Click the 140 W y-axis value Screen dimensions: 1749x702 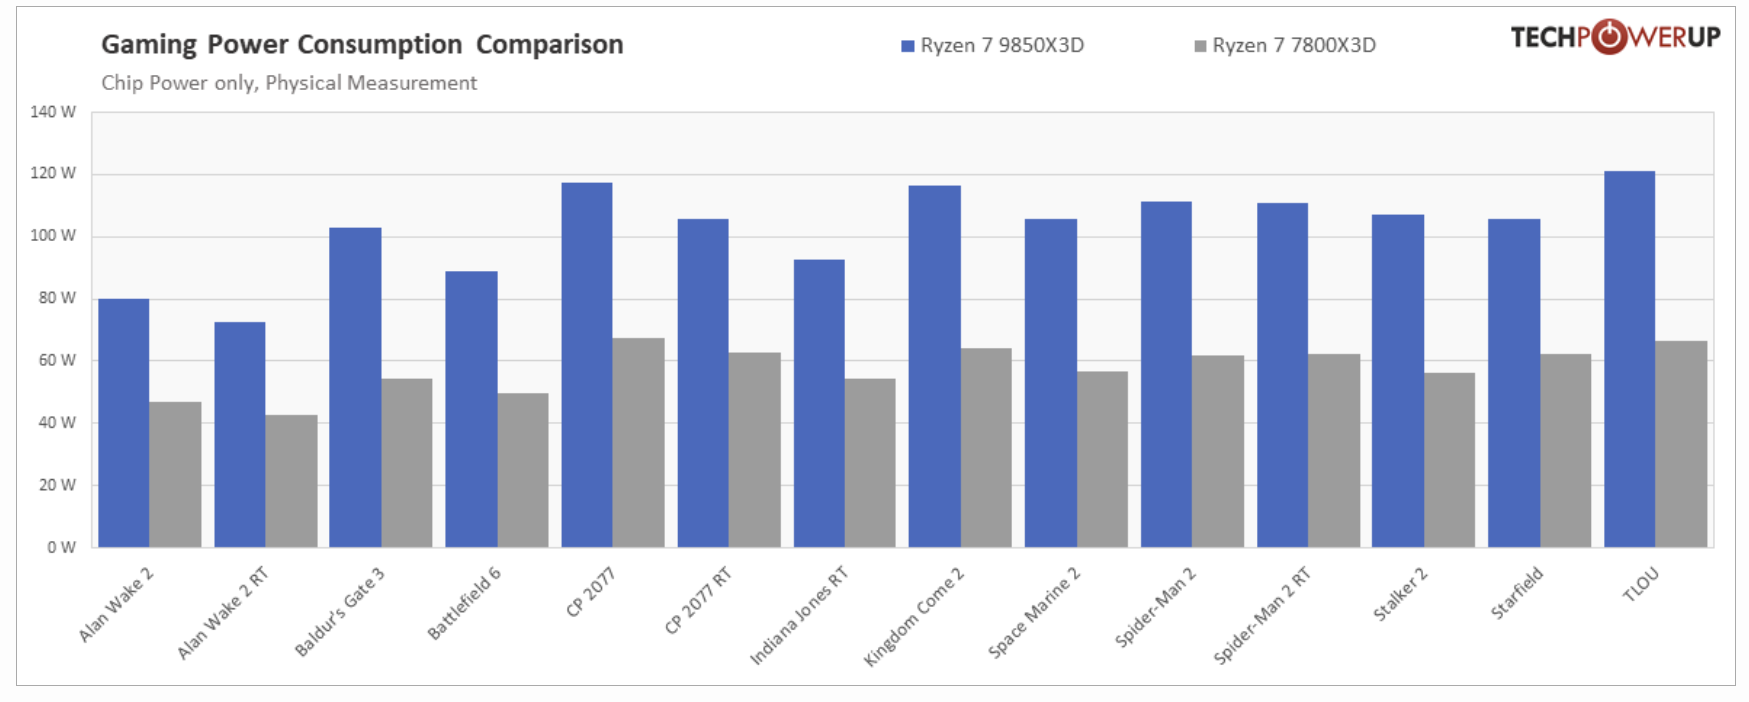53,112
